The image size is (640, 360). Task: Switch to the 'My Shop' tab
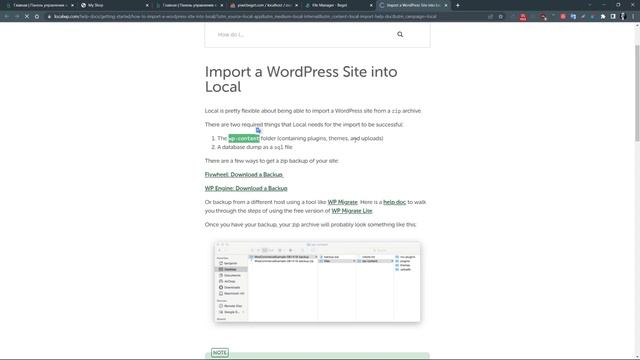pos(113,5)
